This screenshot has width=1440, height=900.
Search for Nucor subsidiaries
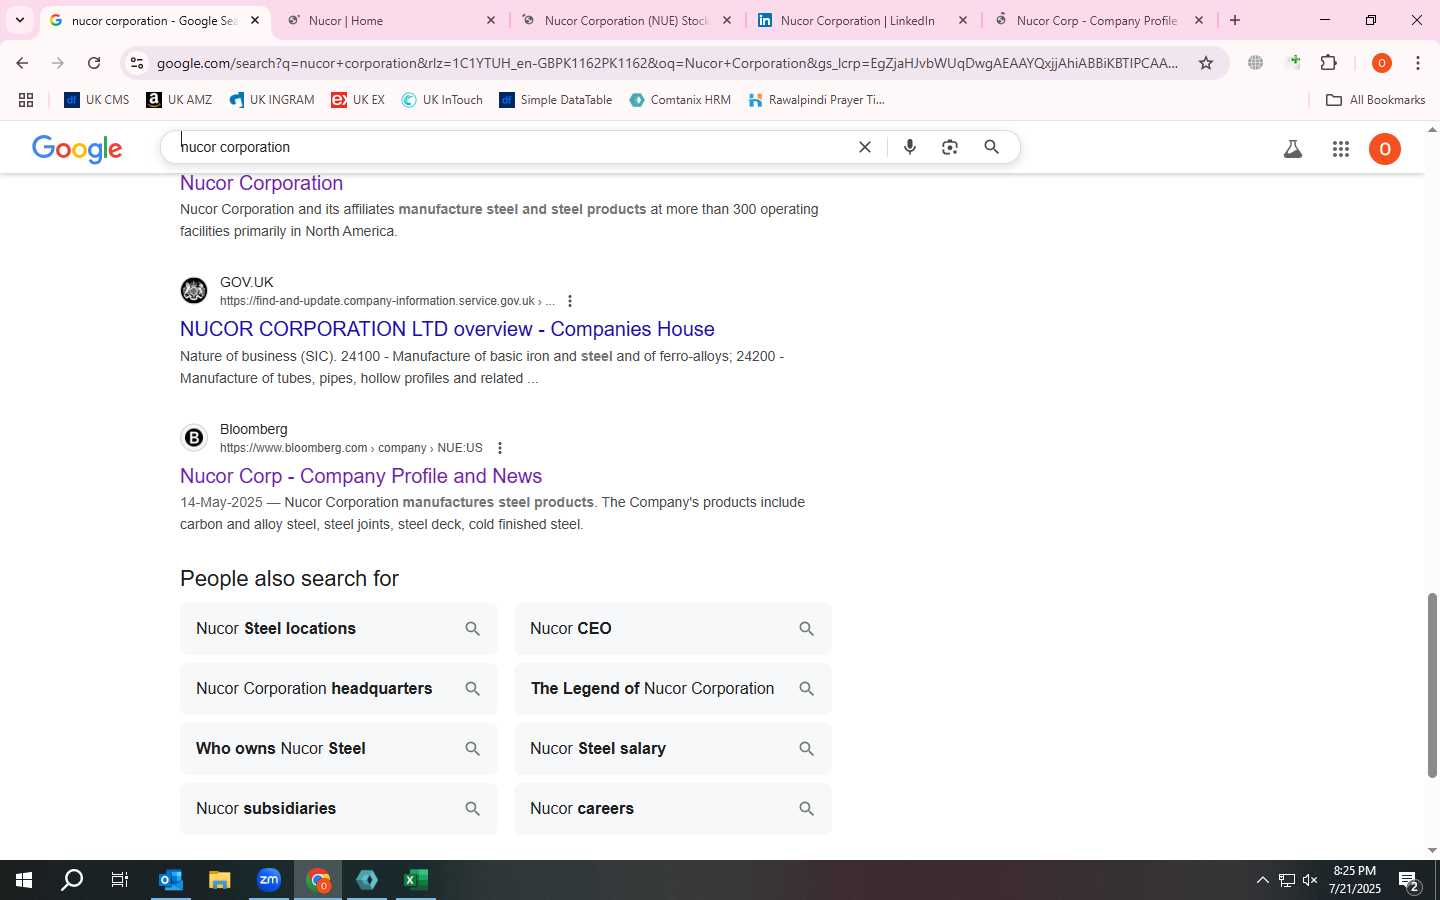(339, 809)
